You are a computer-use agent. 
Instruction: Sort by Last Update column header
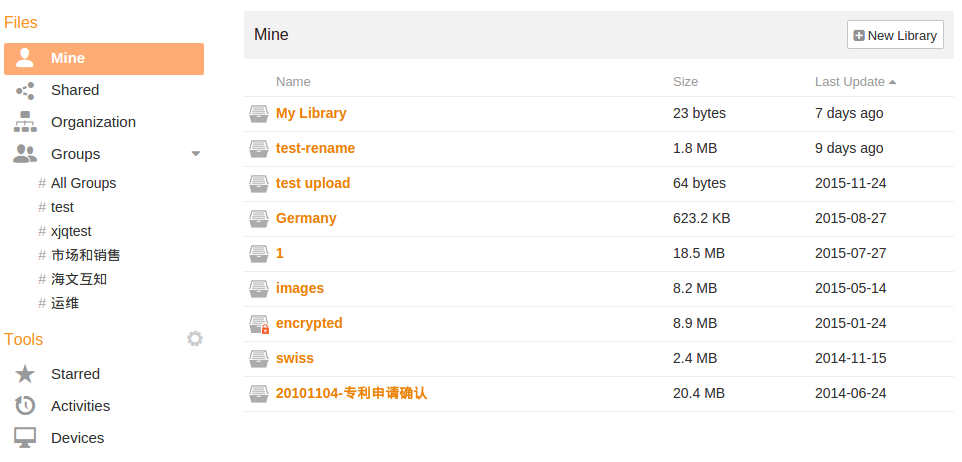850,82
